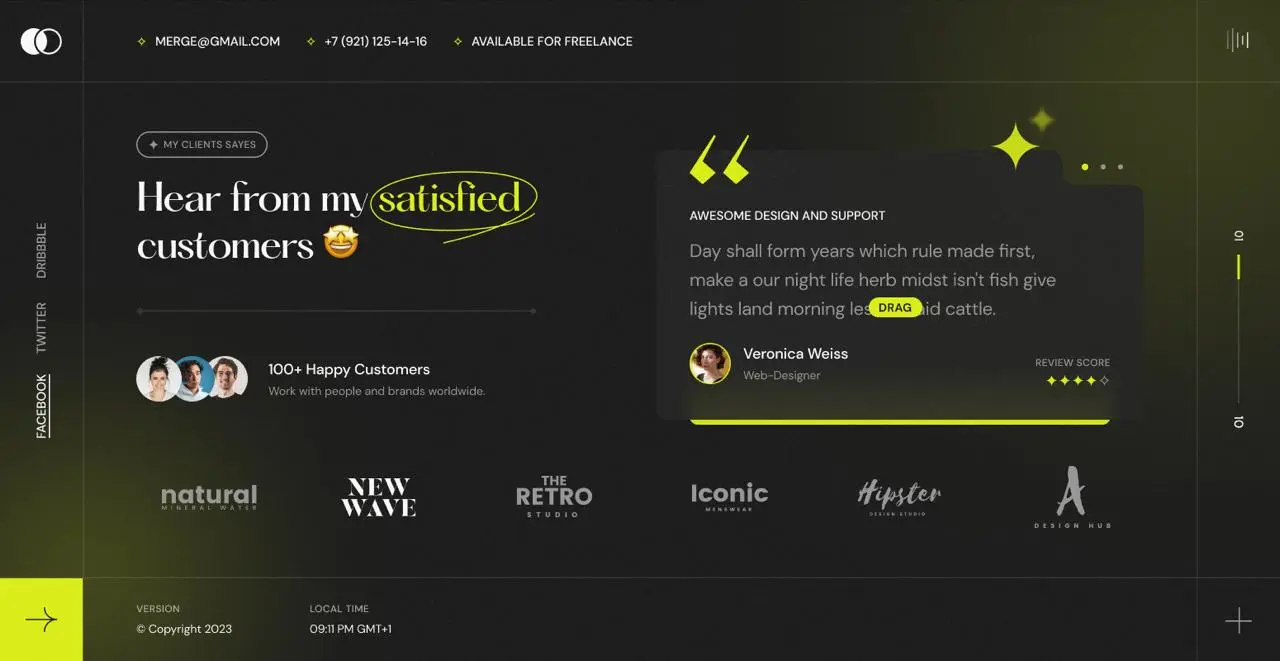The width and height of the screenshot is (1280, 661).
Task: Click the My Clients Sayes pill button
Action: 202,145
